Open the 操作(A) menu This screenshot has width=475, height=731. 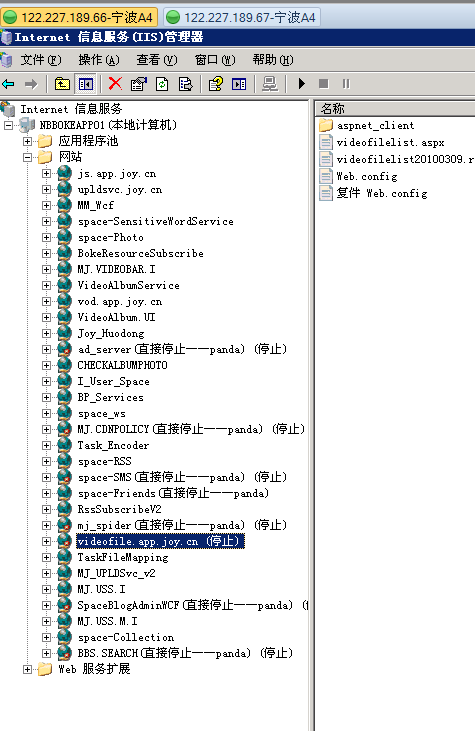pyautogui.click(x=99, y=60)
